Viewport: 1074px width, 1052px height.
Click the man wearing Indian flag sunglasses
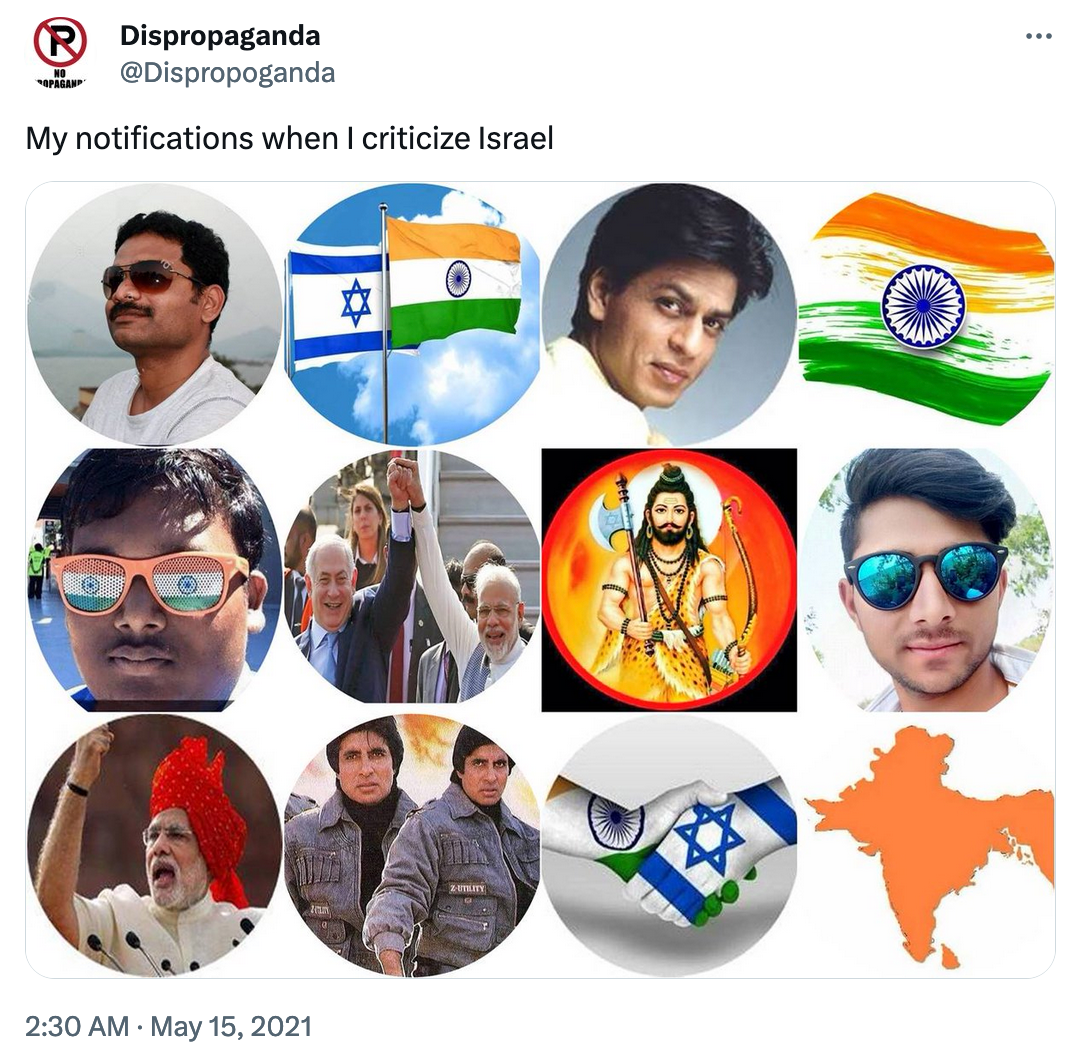(154, 580)
